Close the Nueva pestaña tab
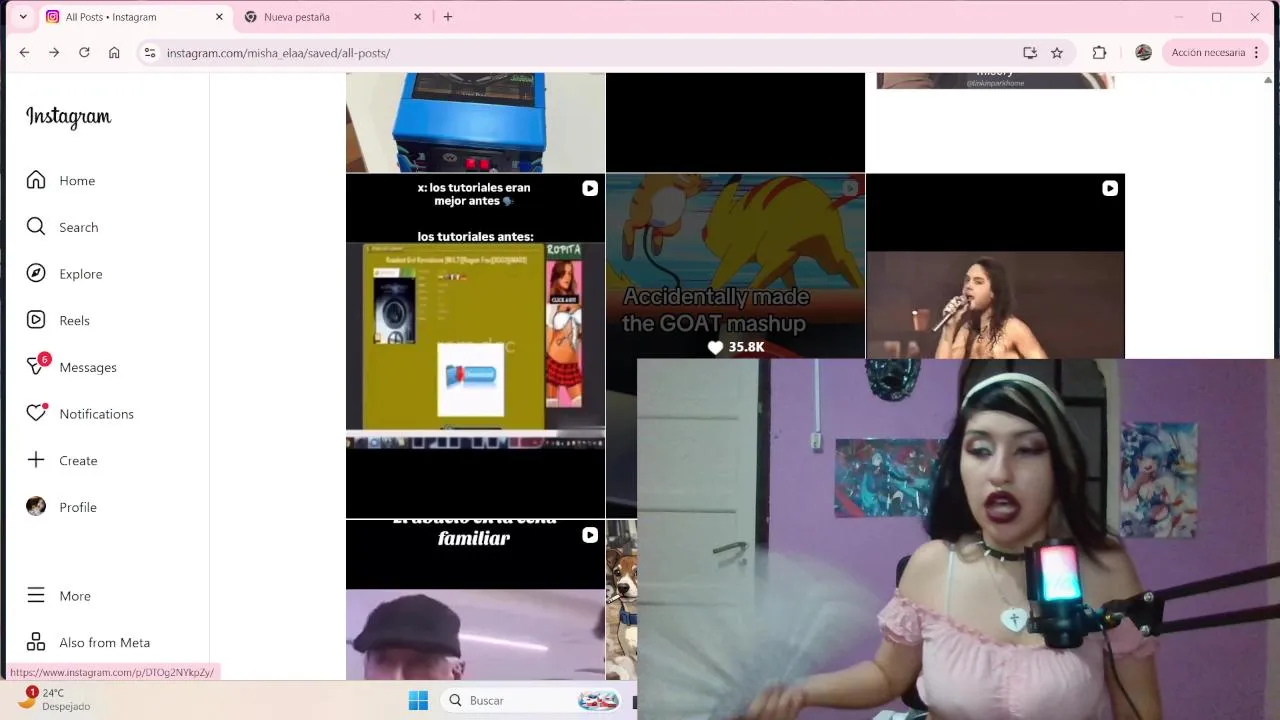Image resolution: width=1280 pixels, height=720 pixels. (x=418, y=17)
